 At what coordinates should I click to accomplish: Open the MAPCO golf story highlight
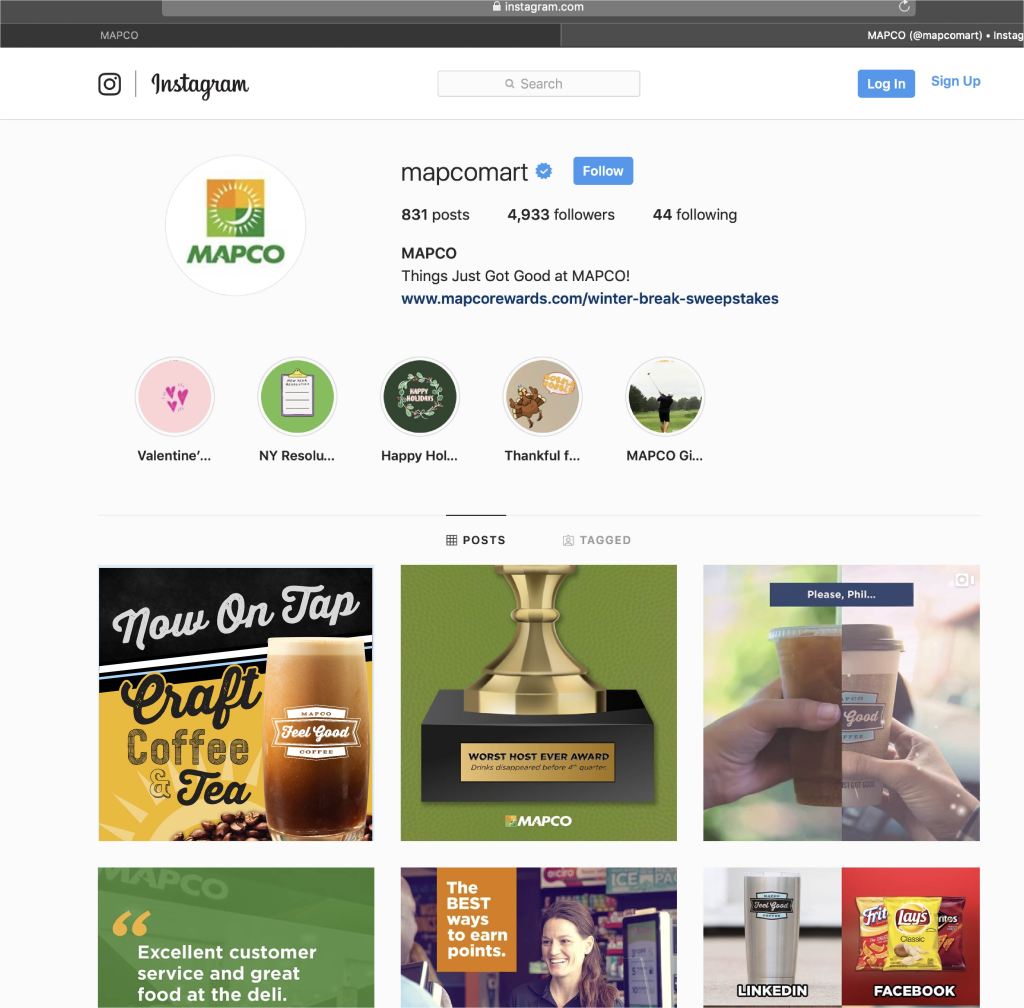pyautogui.click(x=665, y=396)
